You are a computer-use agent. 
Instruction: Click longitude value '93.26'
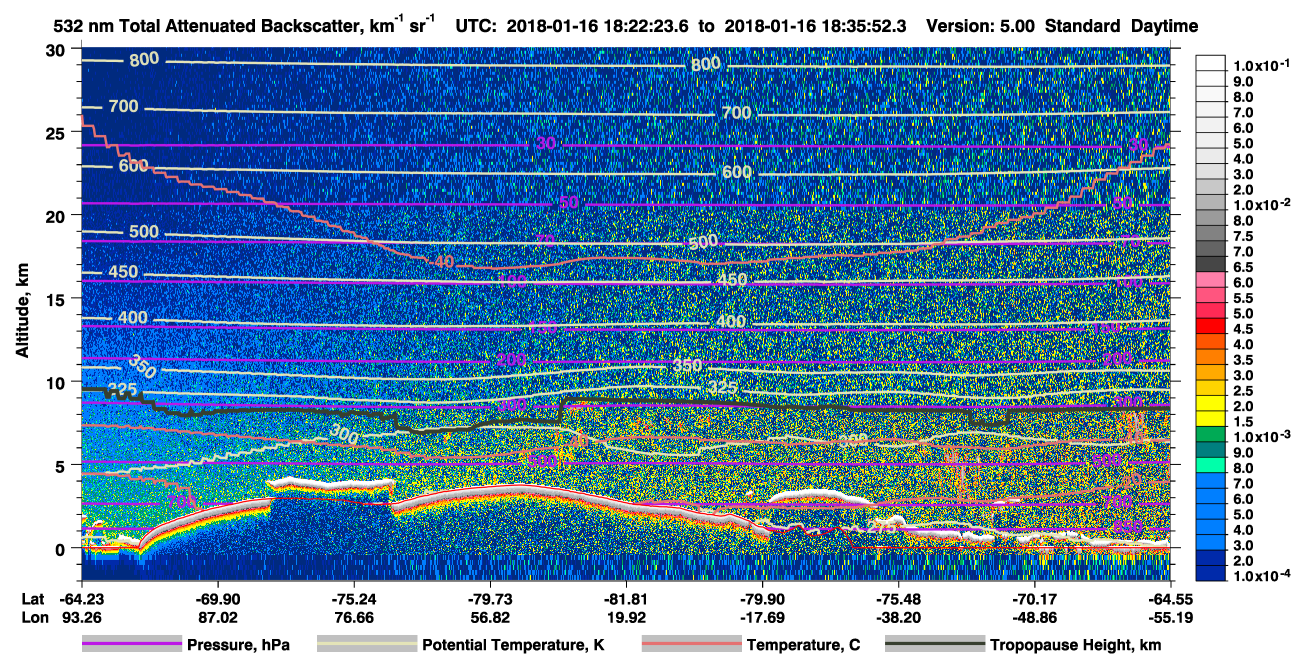80,618
